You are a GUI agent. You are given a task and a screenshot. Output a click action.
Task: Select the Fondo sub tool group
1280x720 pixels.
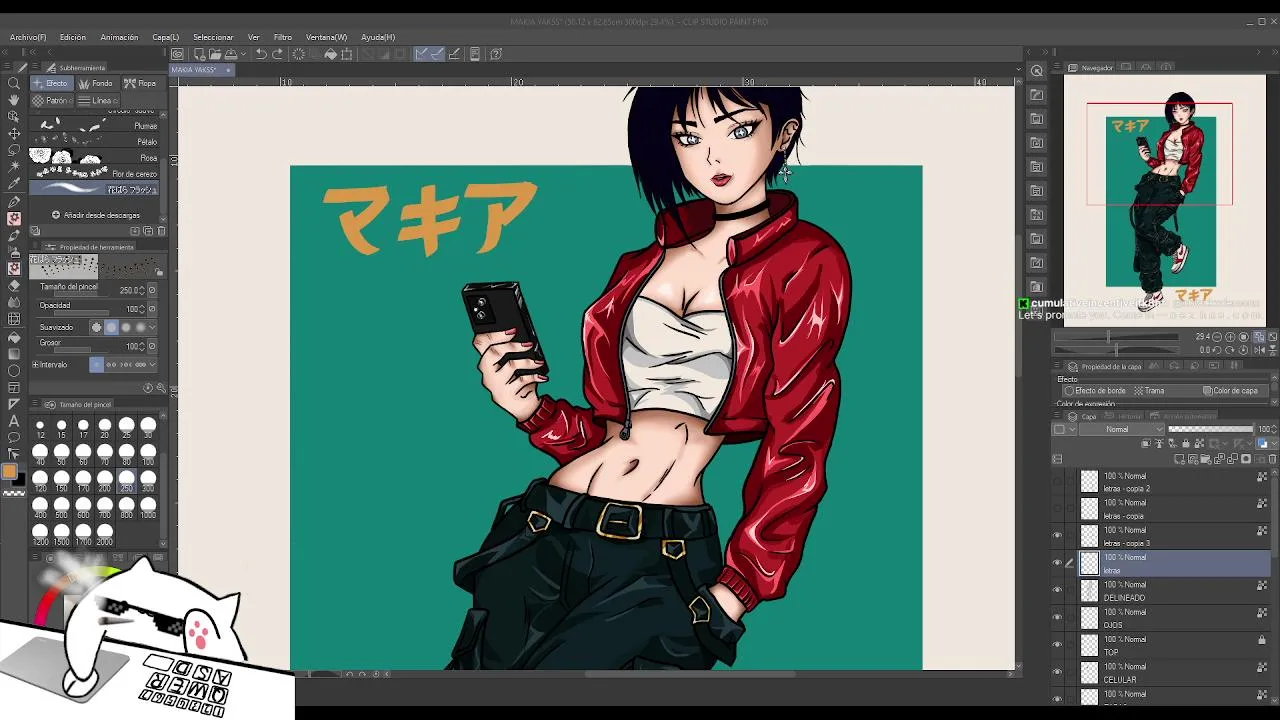tap(96, 83)
